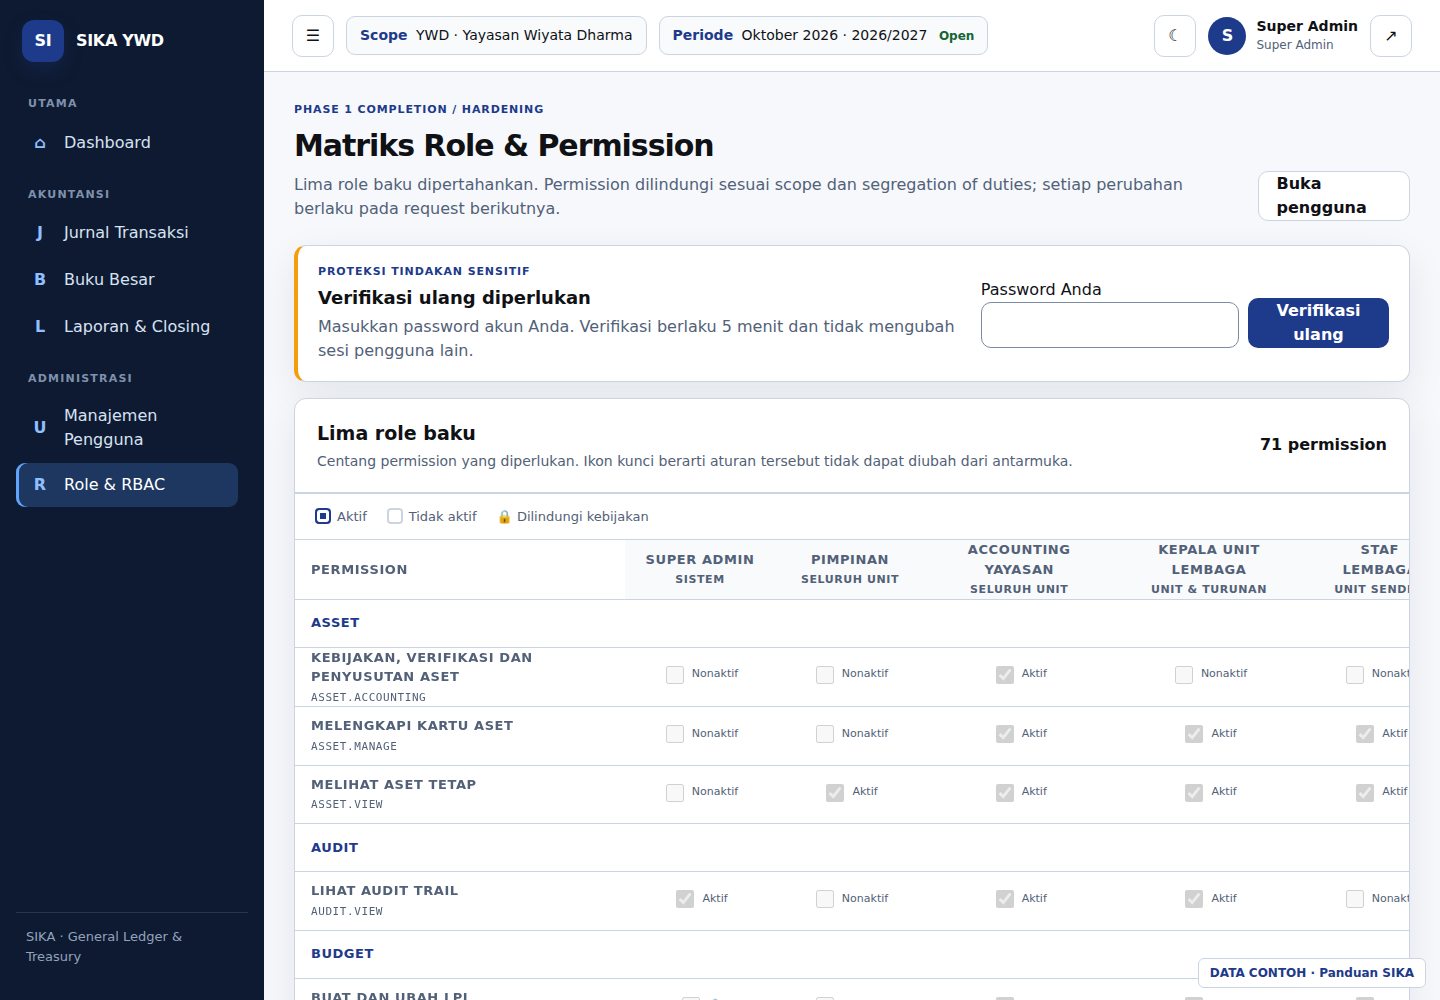The image size is (1440, 1000).
Task: Click the SI logo badge in sidebar
Action: (43, 41)
